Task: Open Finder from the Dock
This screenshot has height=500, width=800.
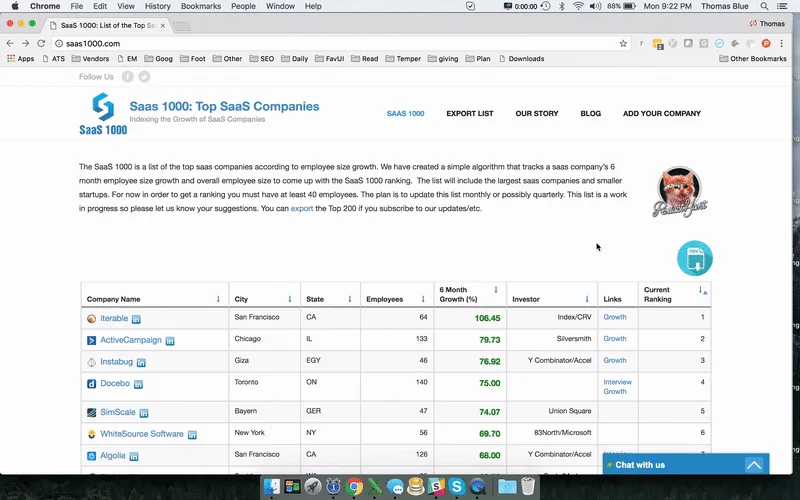Action: pos(271,486)
